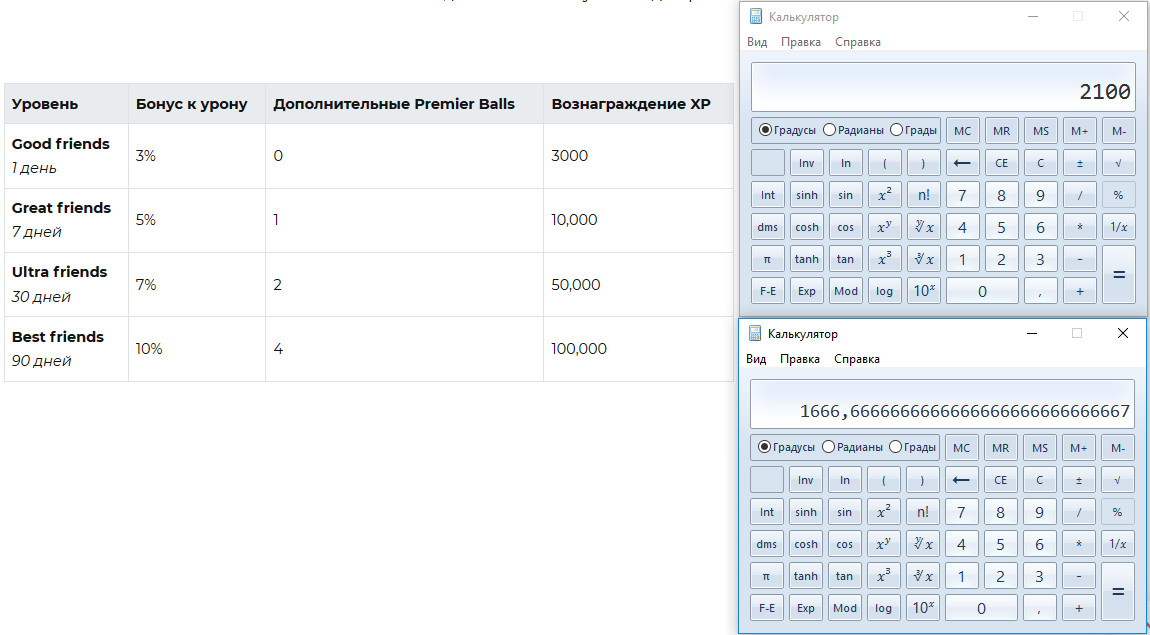Click digit 0 in bottom calculator

tap(981, 608)
